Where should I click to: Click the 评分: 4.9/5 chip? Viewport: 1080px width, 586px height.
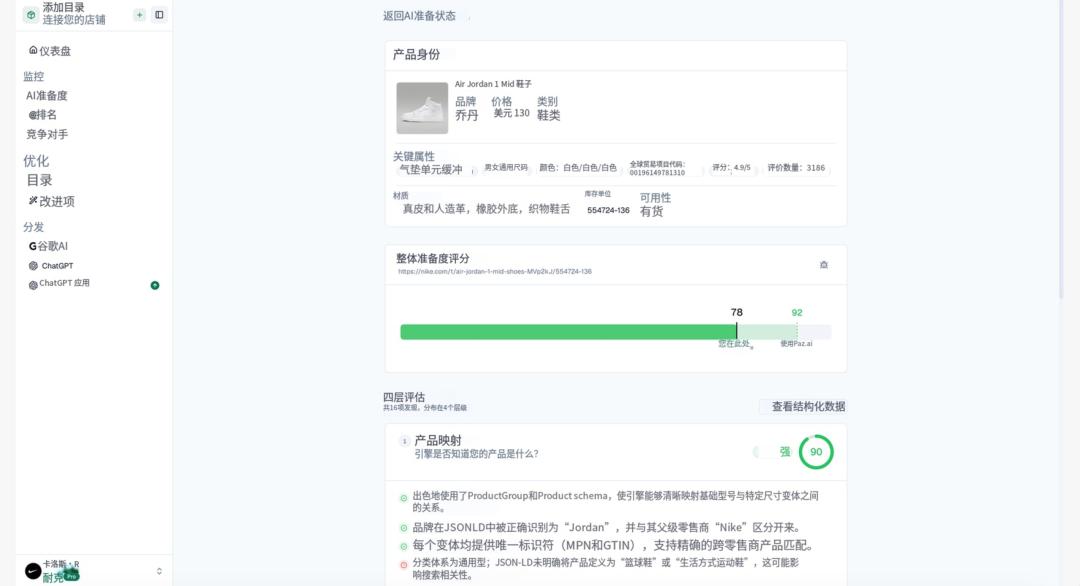click(x=731, y=167)
